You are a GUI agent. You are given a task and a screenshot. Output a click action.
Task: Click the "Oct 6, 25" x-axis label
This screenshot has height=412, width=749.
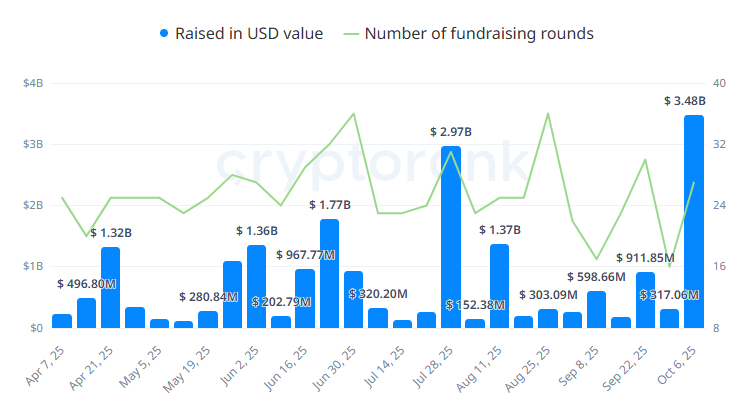pos(682,366)
